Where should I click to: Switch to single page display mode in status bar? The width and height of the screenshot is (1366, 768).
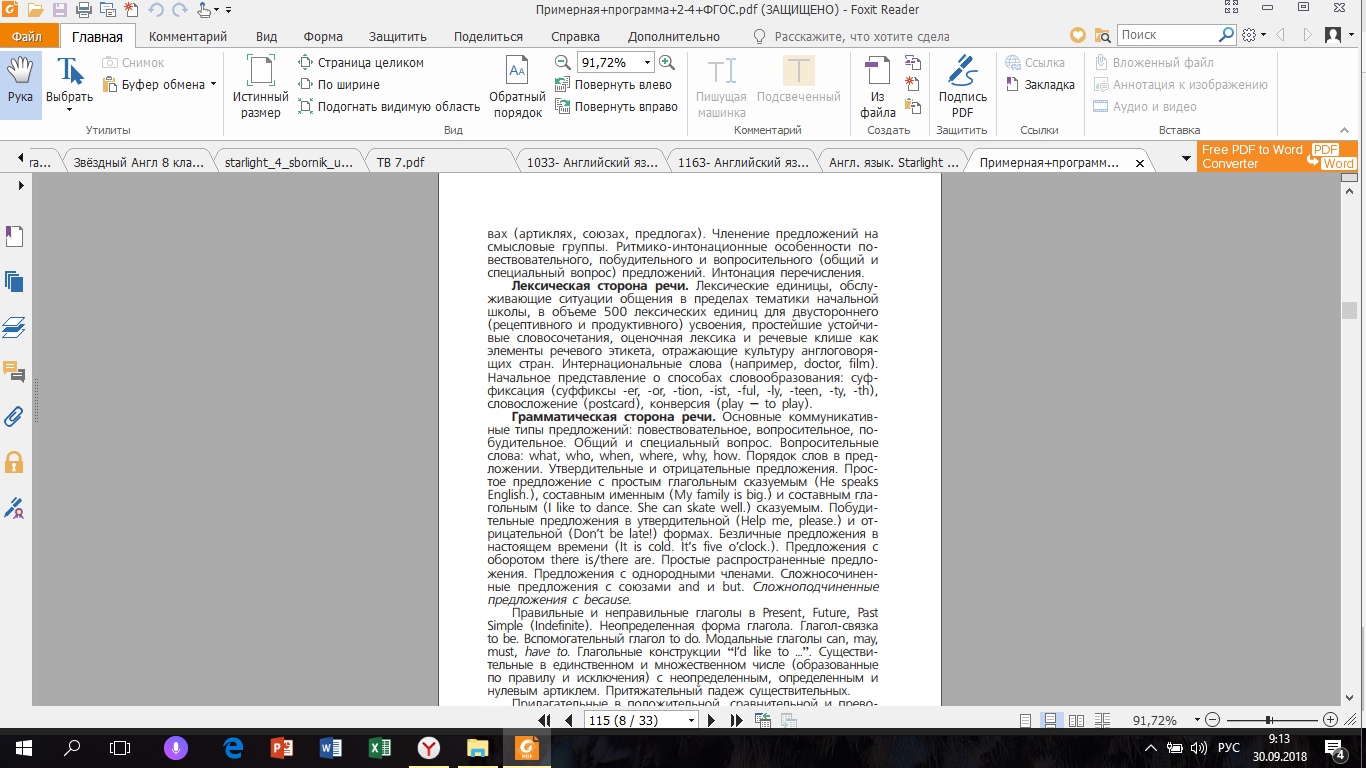tap(1025, 720)
